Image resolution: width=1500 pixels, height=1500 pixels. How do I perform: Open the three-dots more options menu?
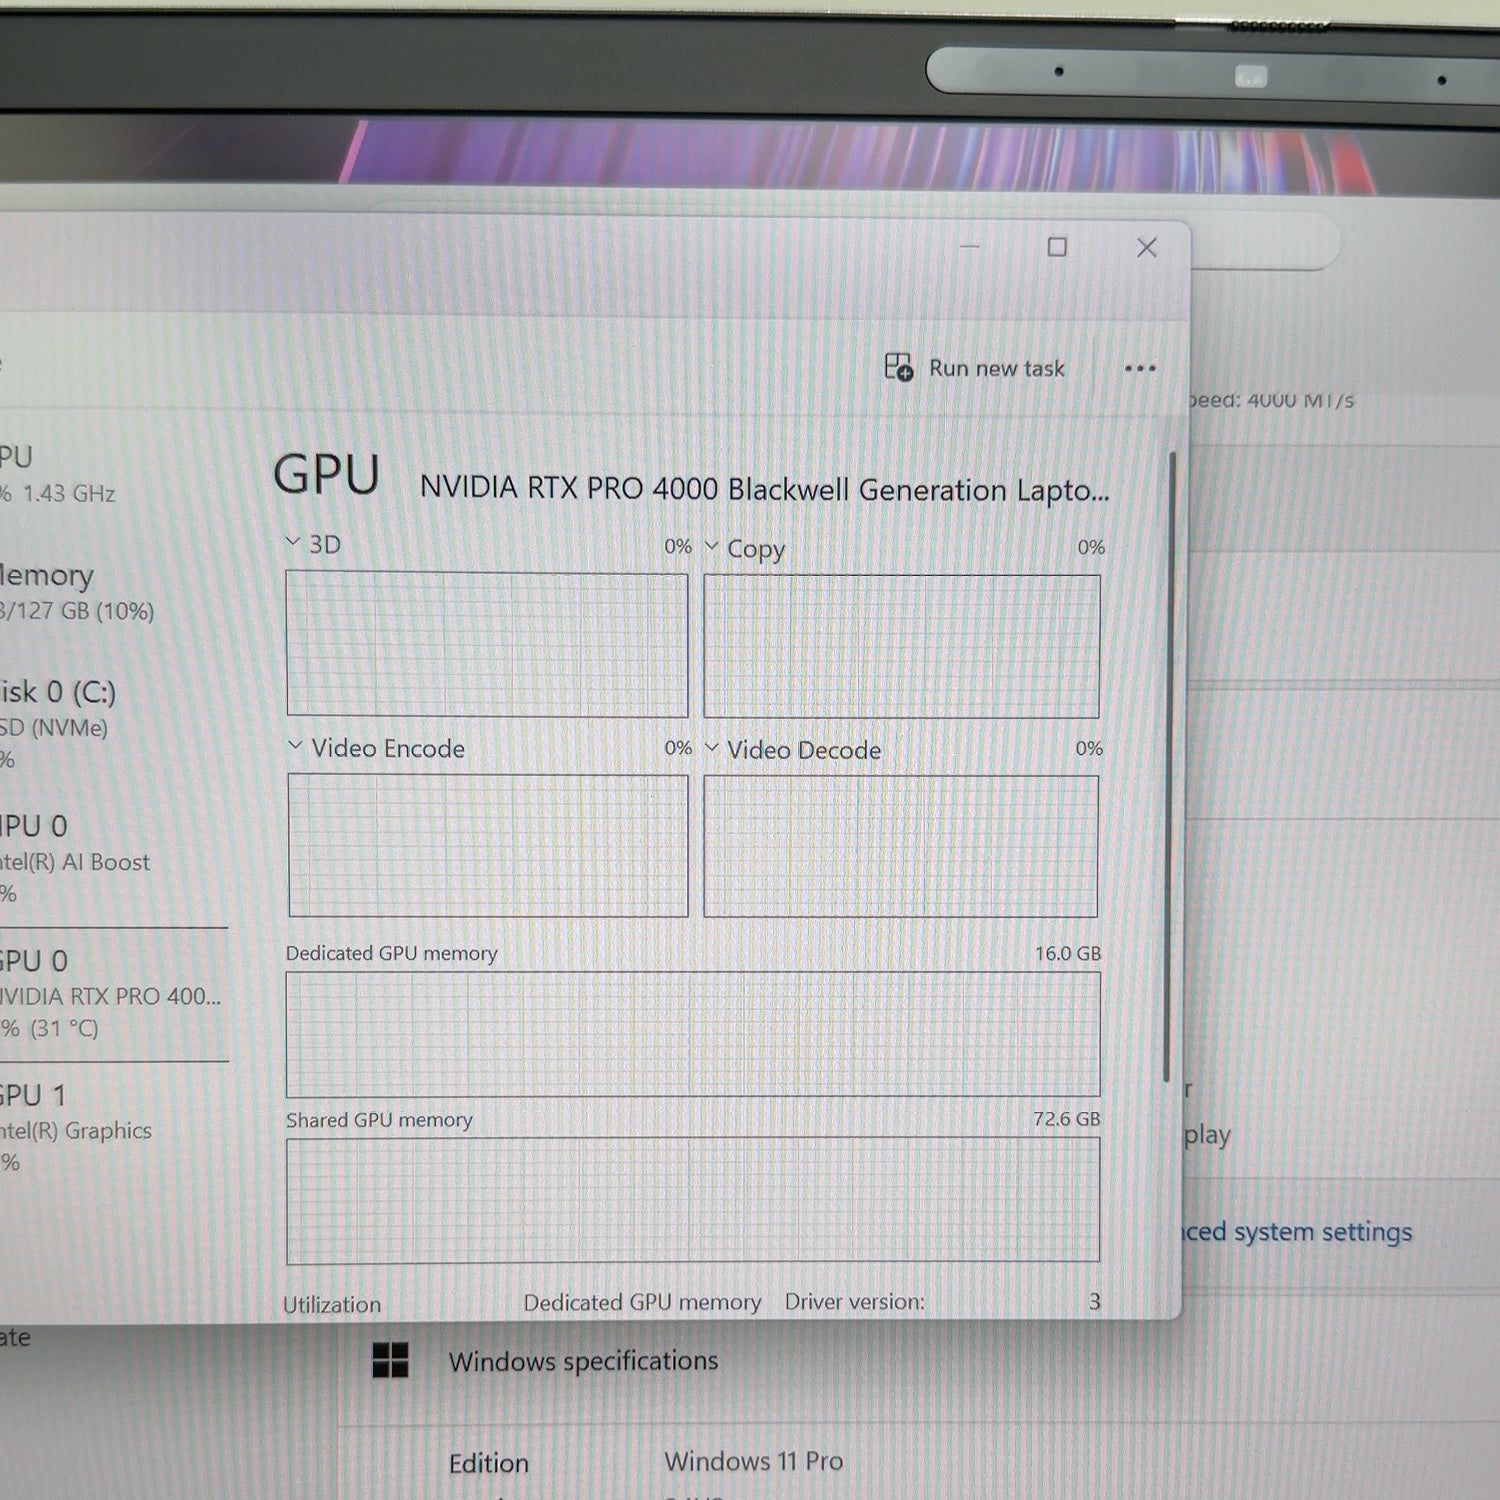pos(1140,369)
